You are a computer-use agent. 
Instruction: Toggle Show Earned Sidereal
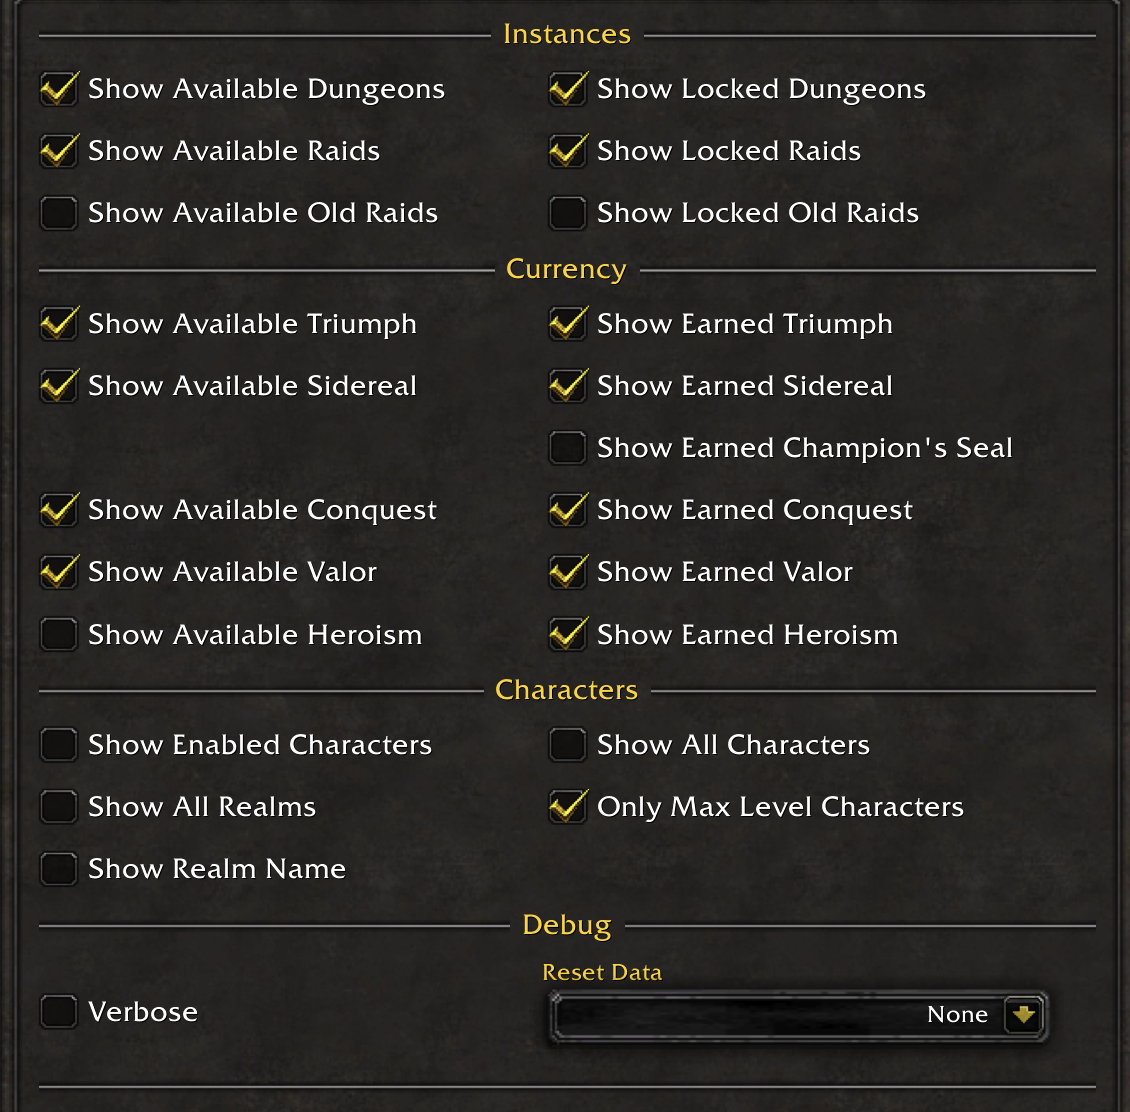pos(568,386)
